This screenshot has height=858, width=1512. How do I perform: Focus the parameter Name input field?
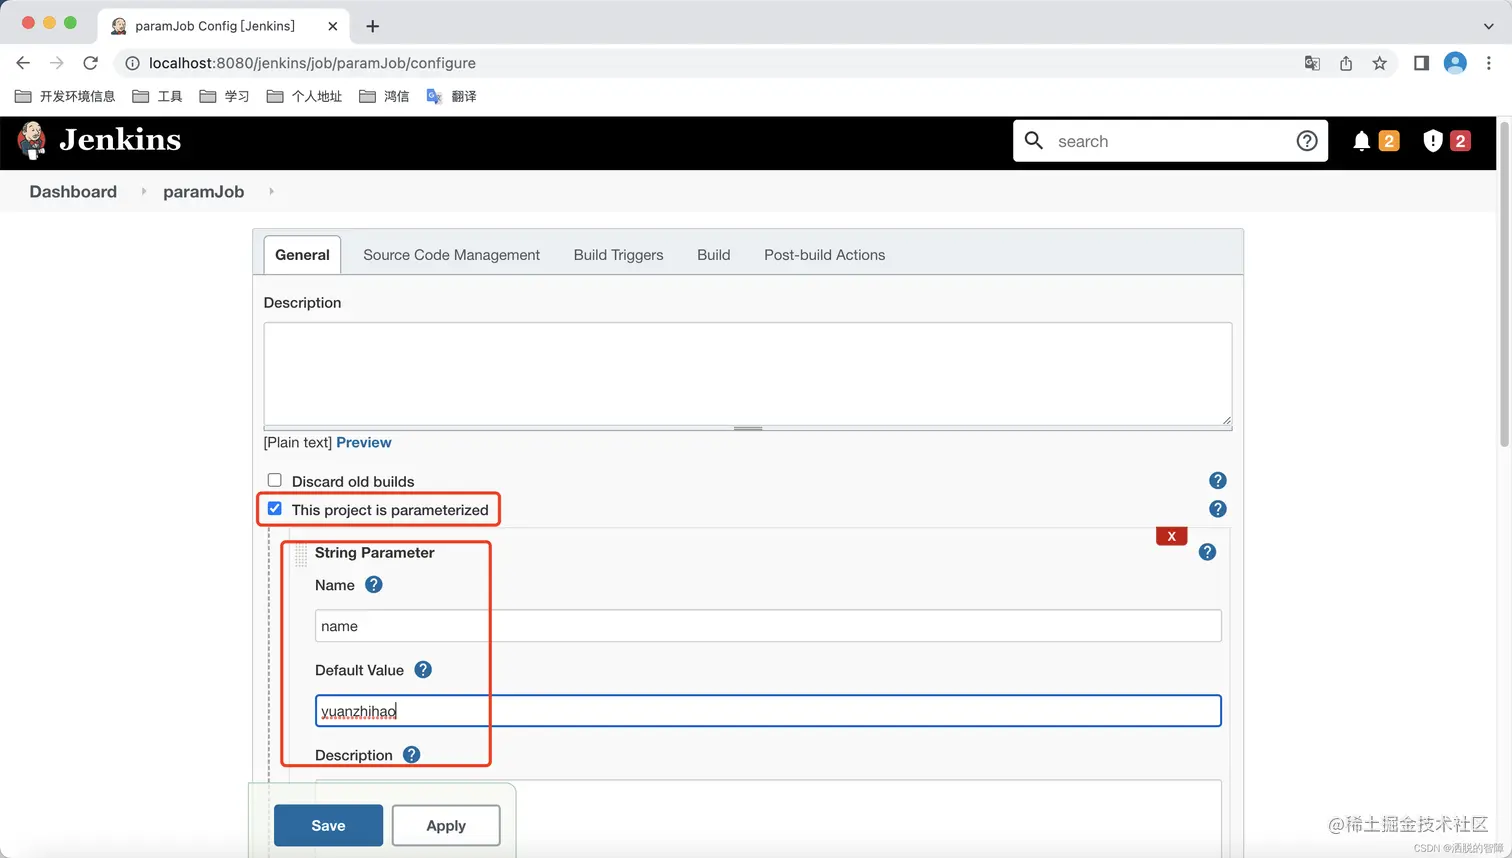(768, 626)
